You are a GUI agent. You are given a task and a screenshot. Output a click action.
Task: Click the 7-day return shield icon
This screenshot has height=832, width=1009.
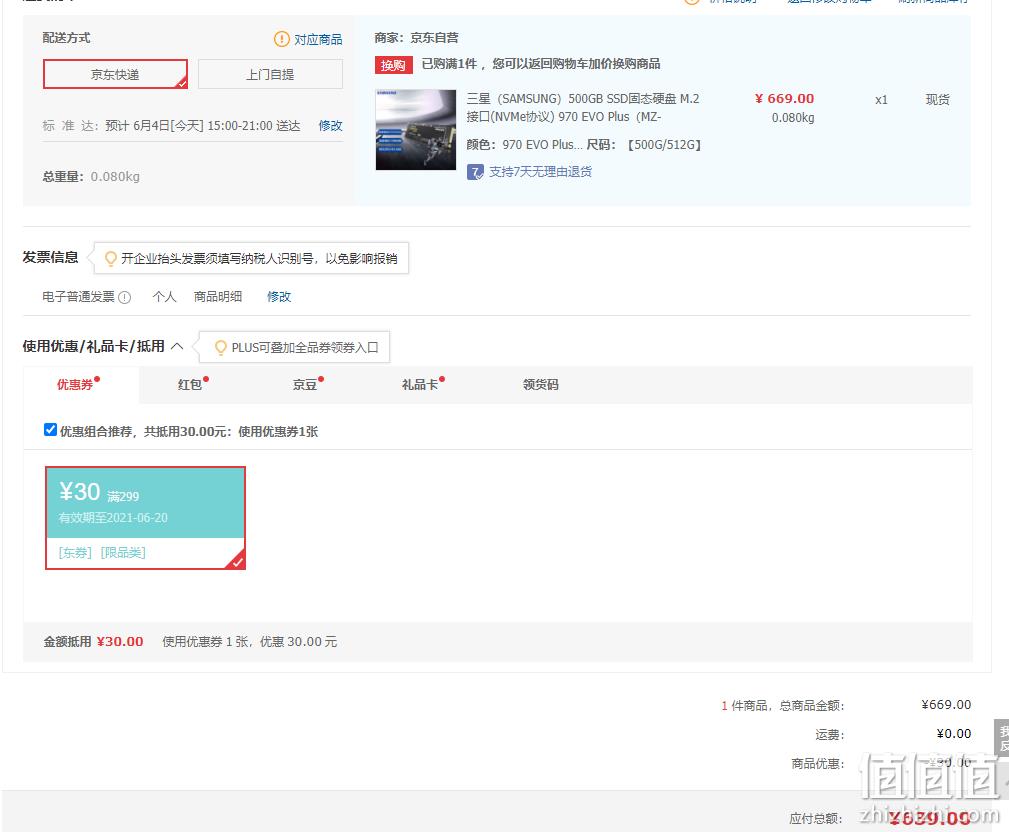pyautogui.click(x=475, y=172)
